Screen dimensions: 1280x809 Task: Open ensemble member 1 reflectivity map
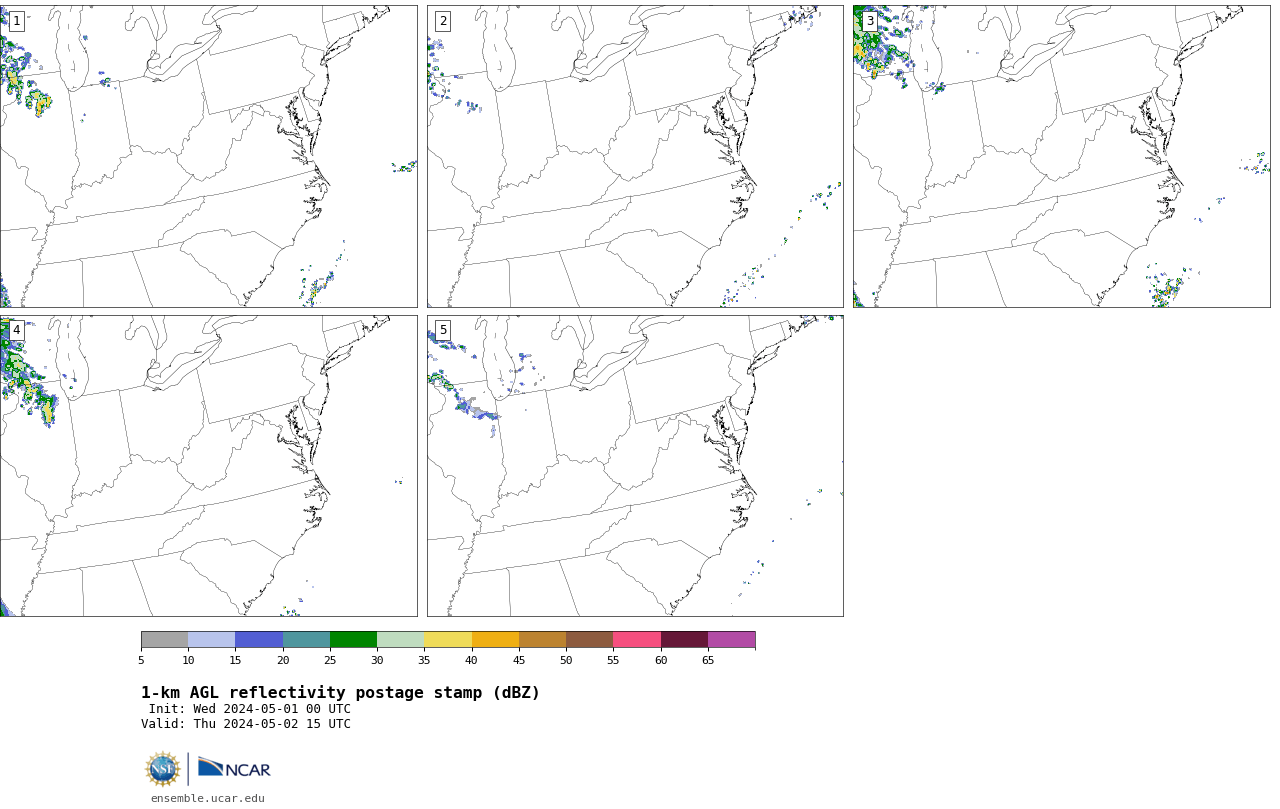click(x=208, y=156)
